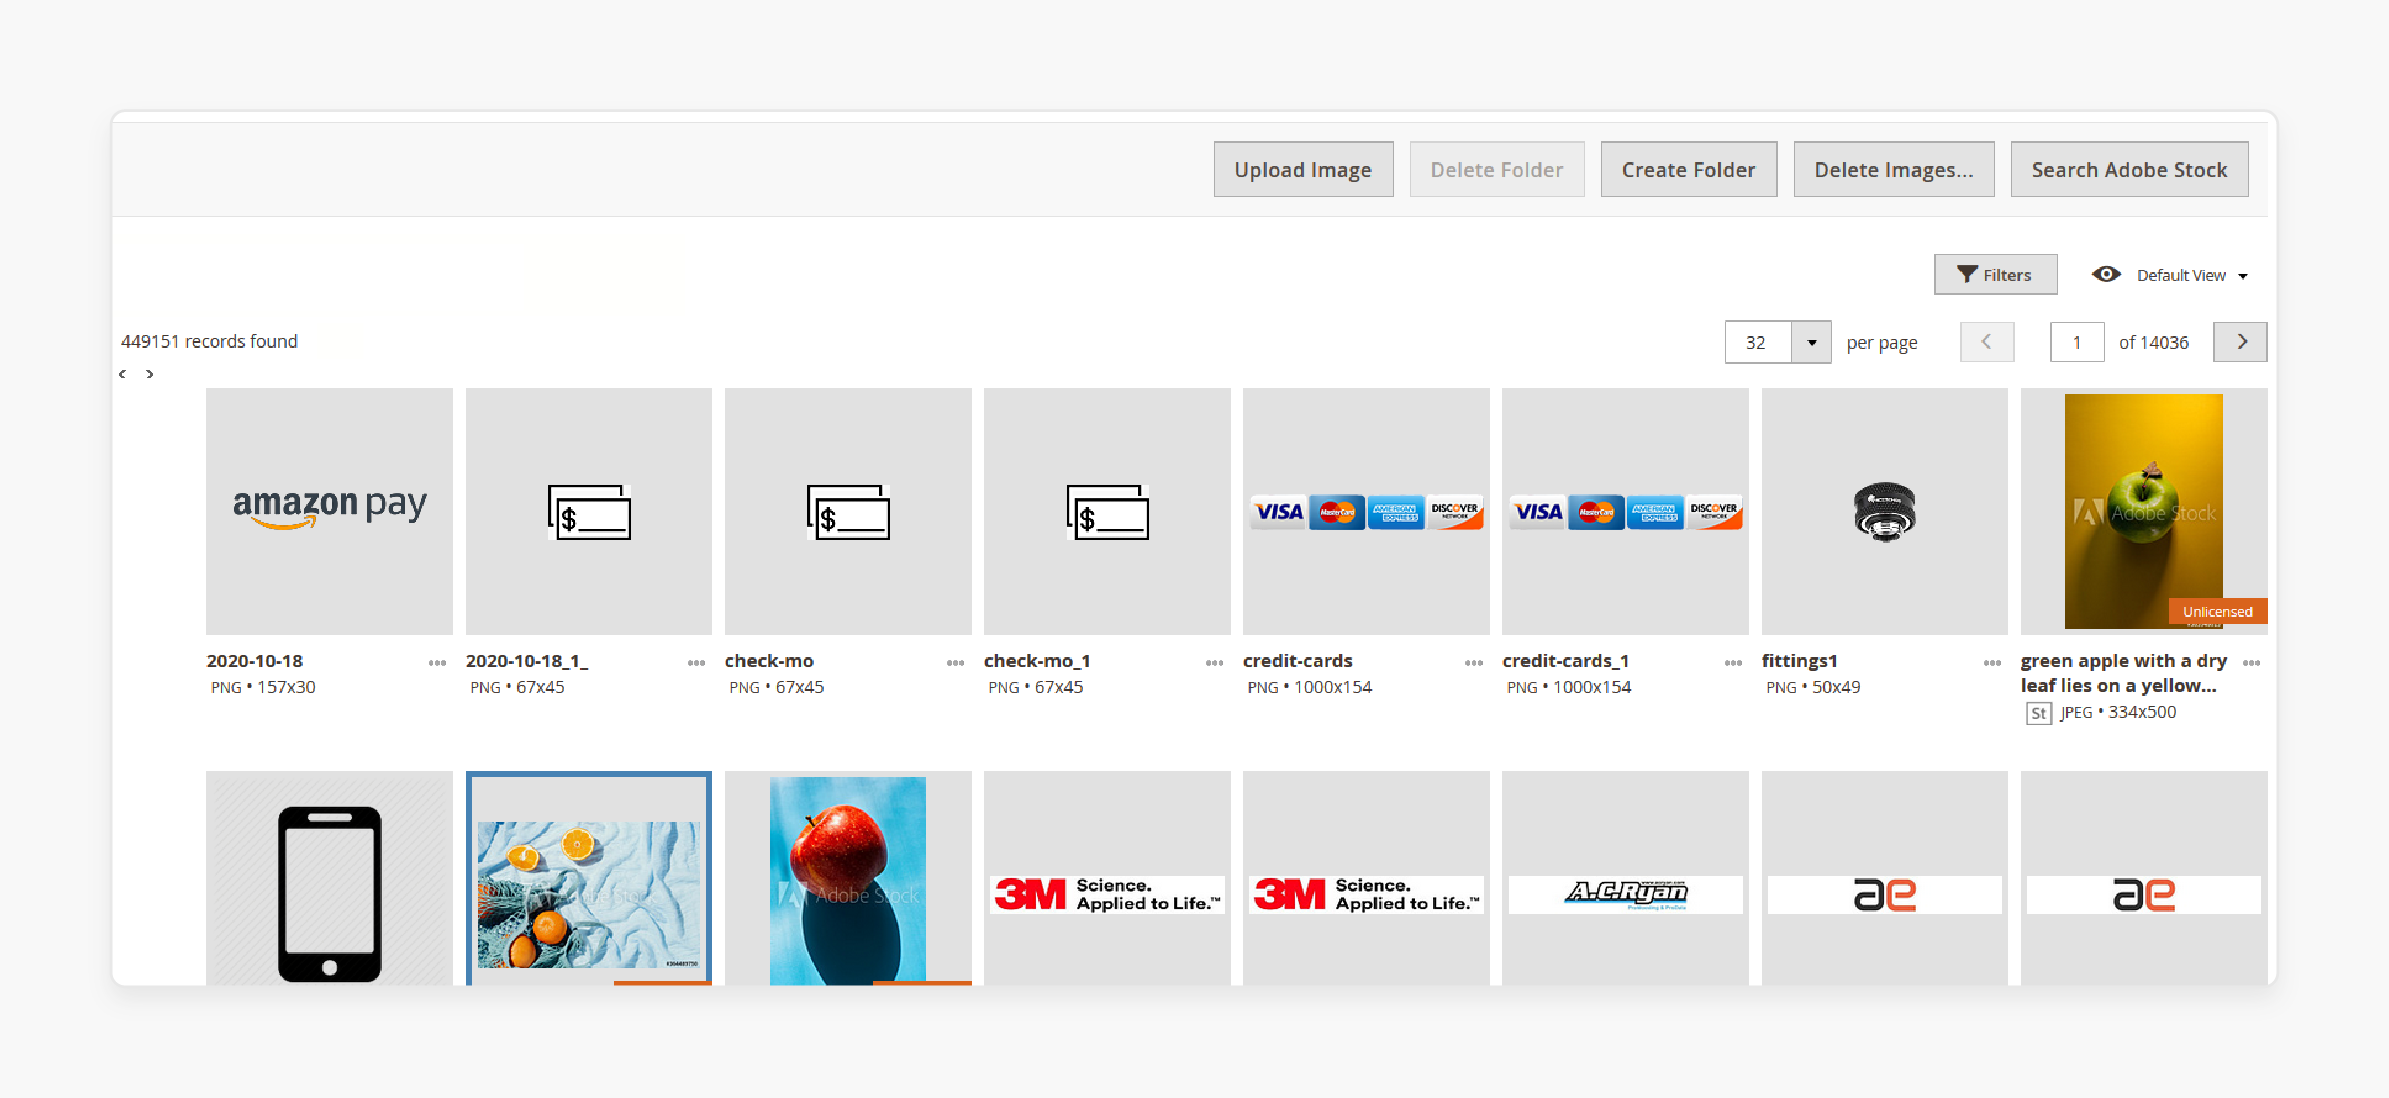2389x1098 pixels.
Task: Select the fittings1 image thumbnail
Action: click(1884, 511)
